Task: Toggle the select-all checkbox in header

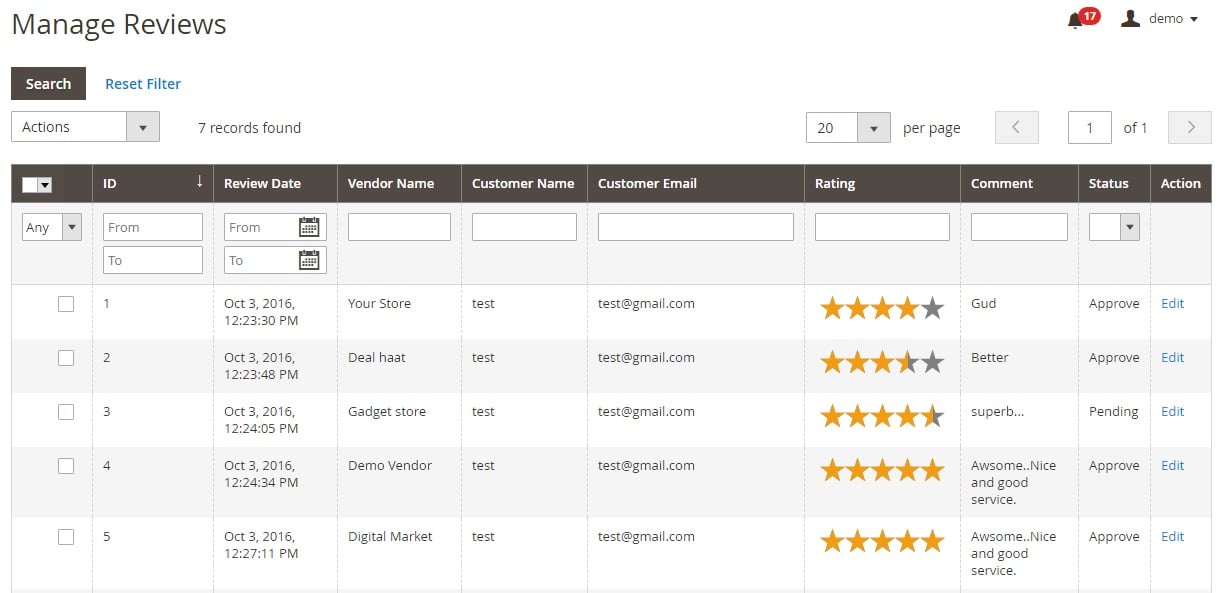Action: [x=30, y=185]
